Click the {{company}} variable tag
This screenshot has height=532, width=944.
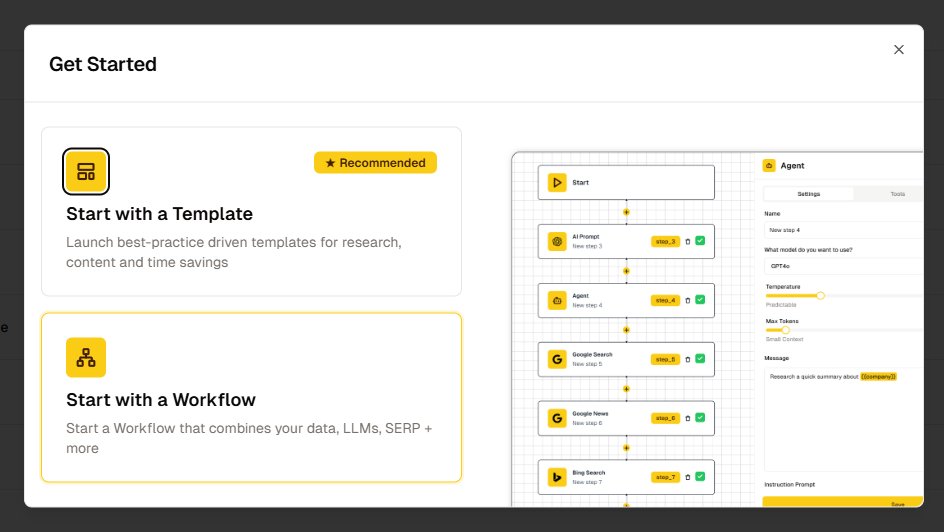878,377
